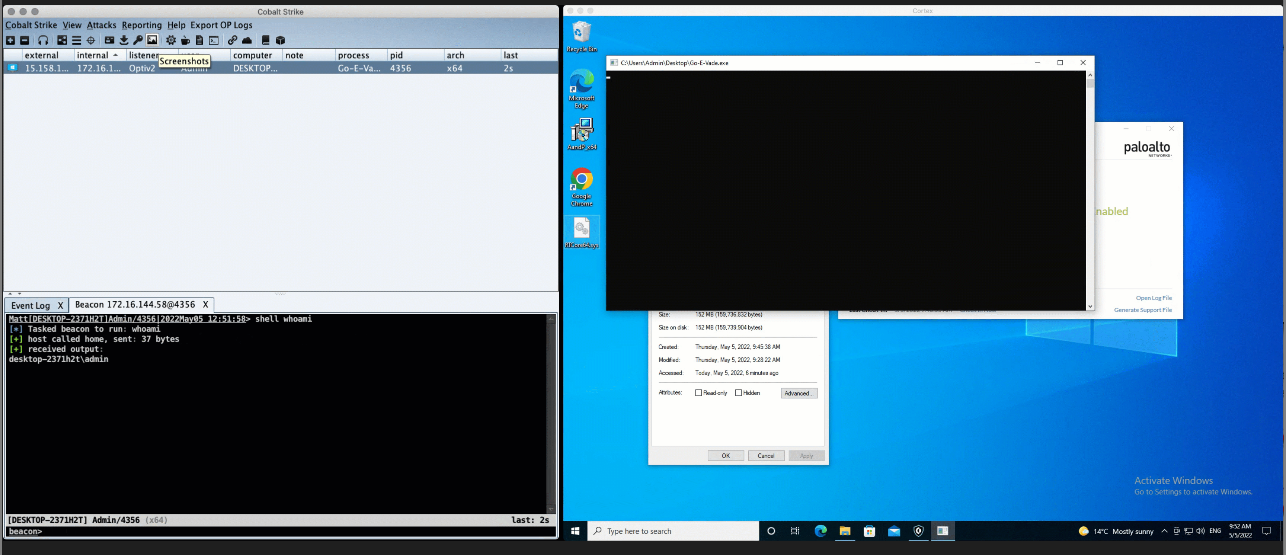Click the Manage web server cloud icon
Viewport: 1286px width, 555px height.
click(247, 40)
